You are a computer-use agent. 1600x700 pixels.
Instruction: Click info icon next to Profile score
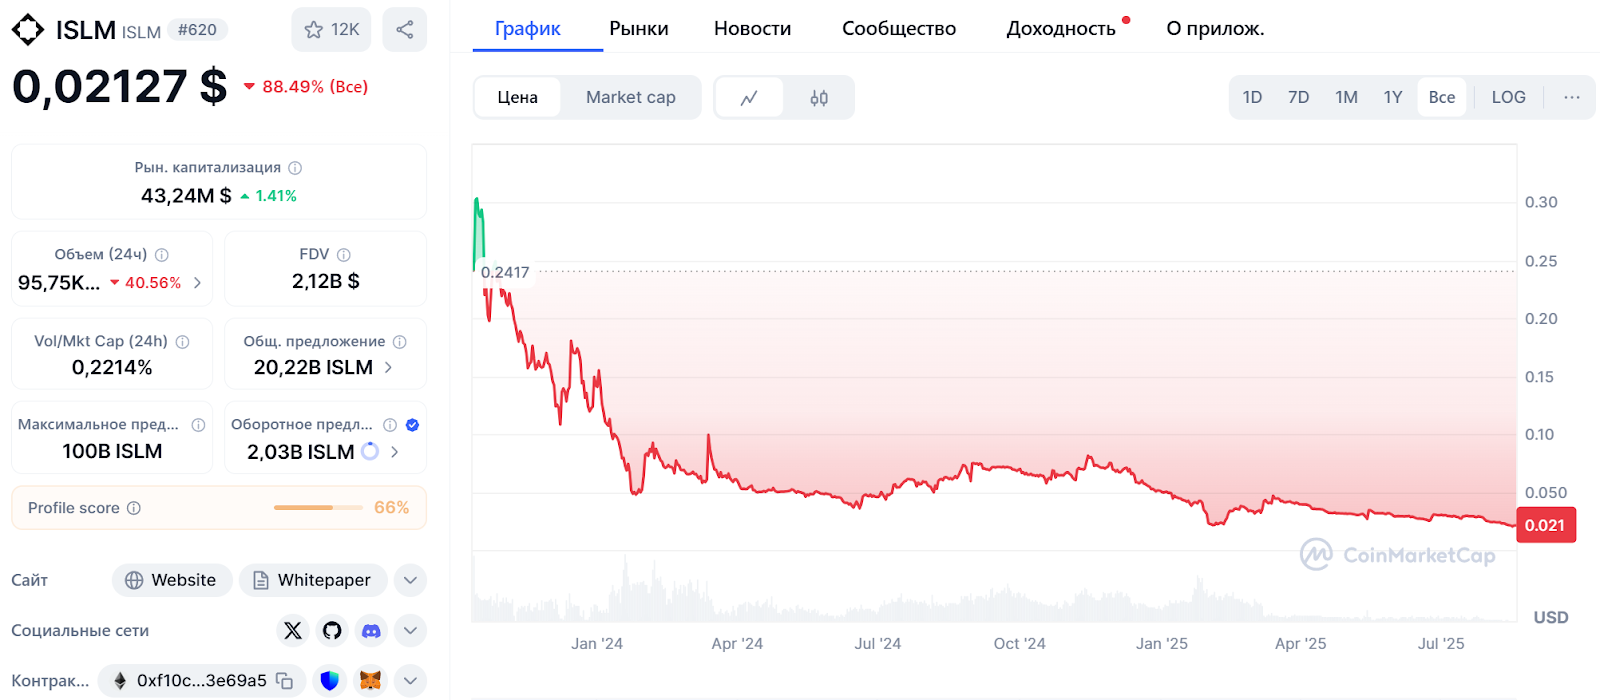[134, 508]
